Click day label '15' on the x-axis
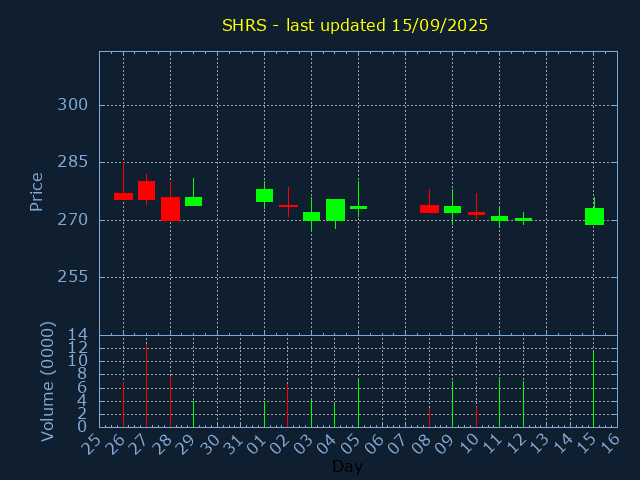 click(585, 444)
